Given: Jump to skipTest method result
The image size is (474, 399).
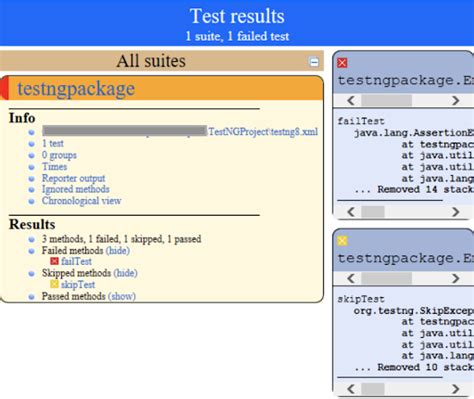Looking at the screenshot, I should 78,284.
